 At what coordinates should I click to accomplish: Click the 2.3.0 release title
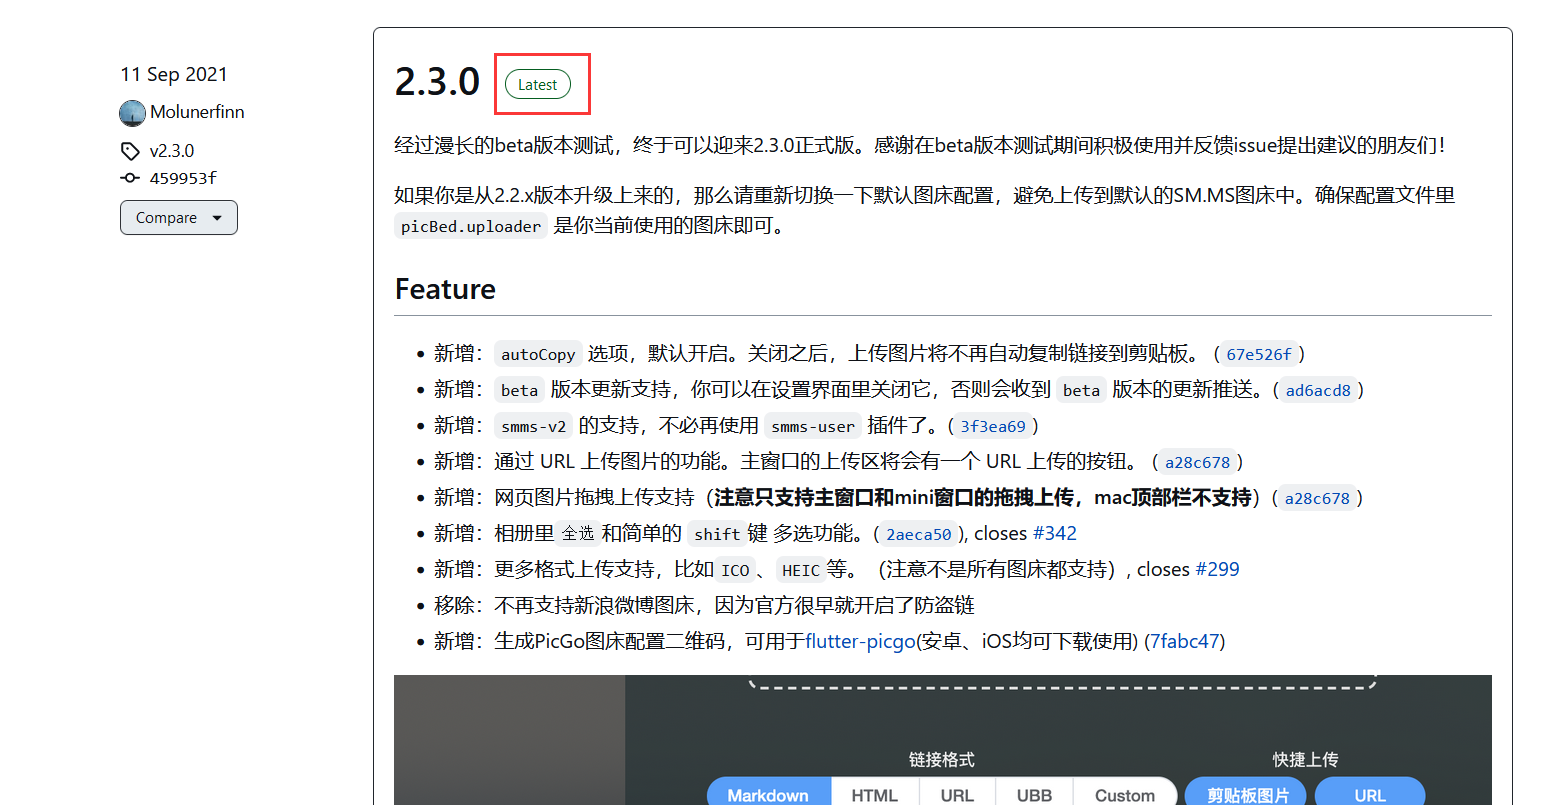click(x=437, y=82)
